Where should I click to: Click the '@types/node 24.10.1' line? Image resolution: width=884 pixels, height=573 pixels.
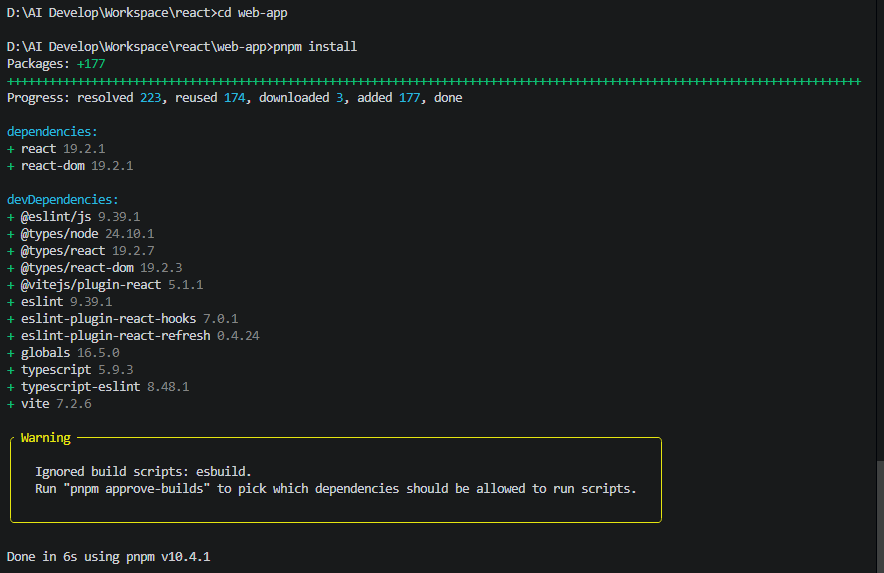tap(80, 233)
